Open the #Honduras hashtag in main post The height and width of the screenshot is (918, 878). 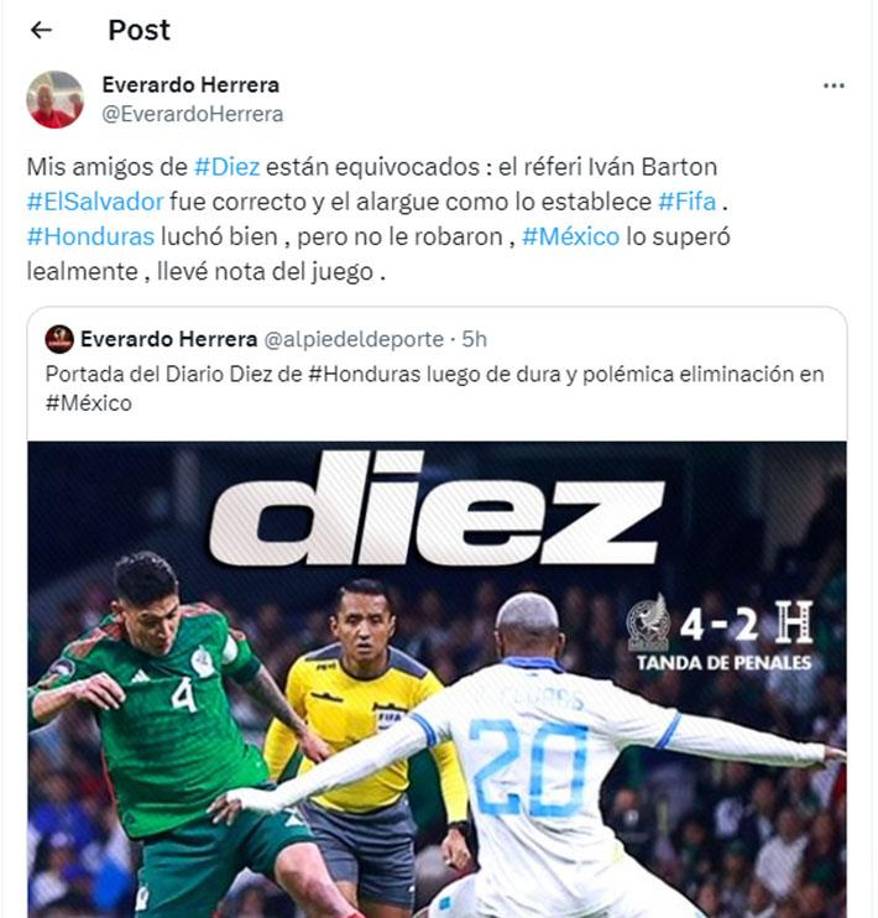pyautogui.click(x=91, y=237)
